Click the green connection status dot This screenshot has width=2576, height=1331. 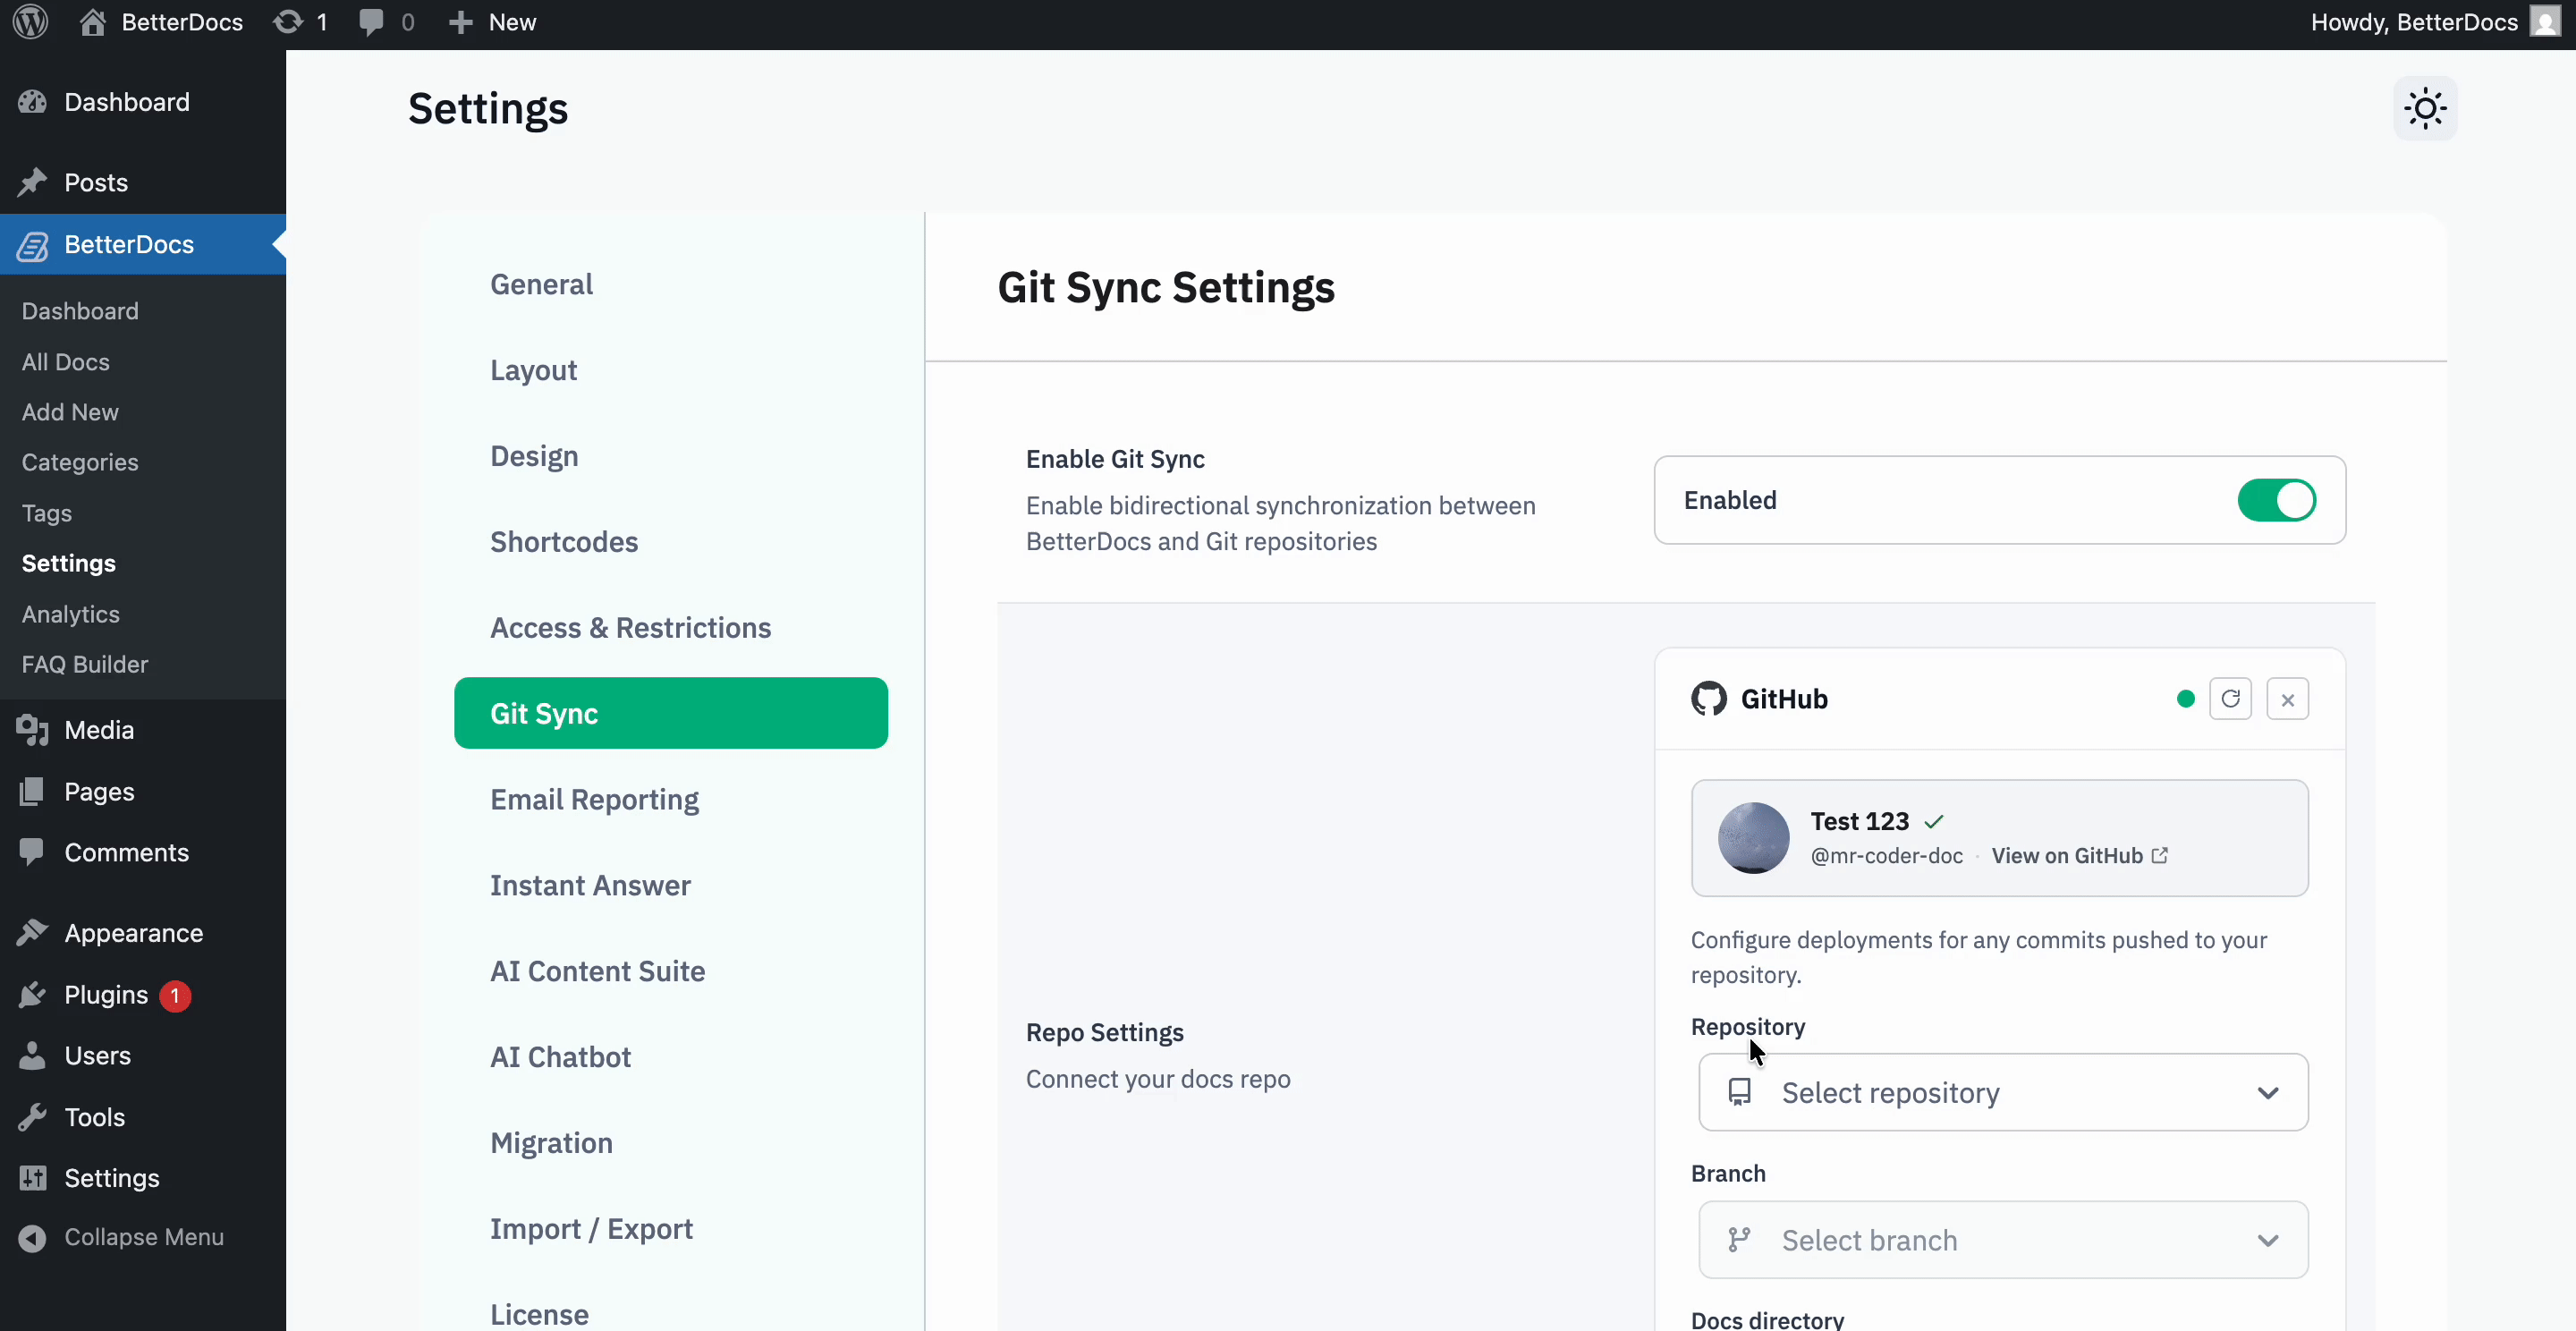[x=2185, y=699]
